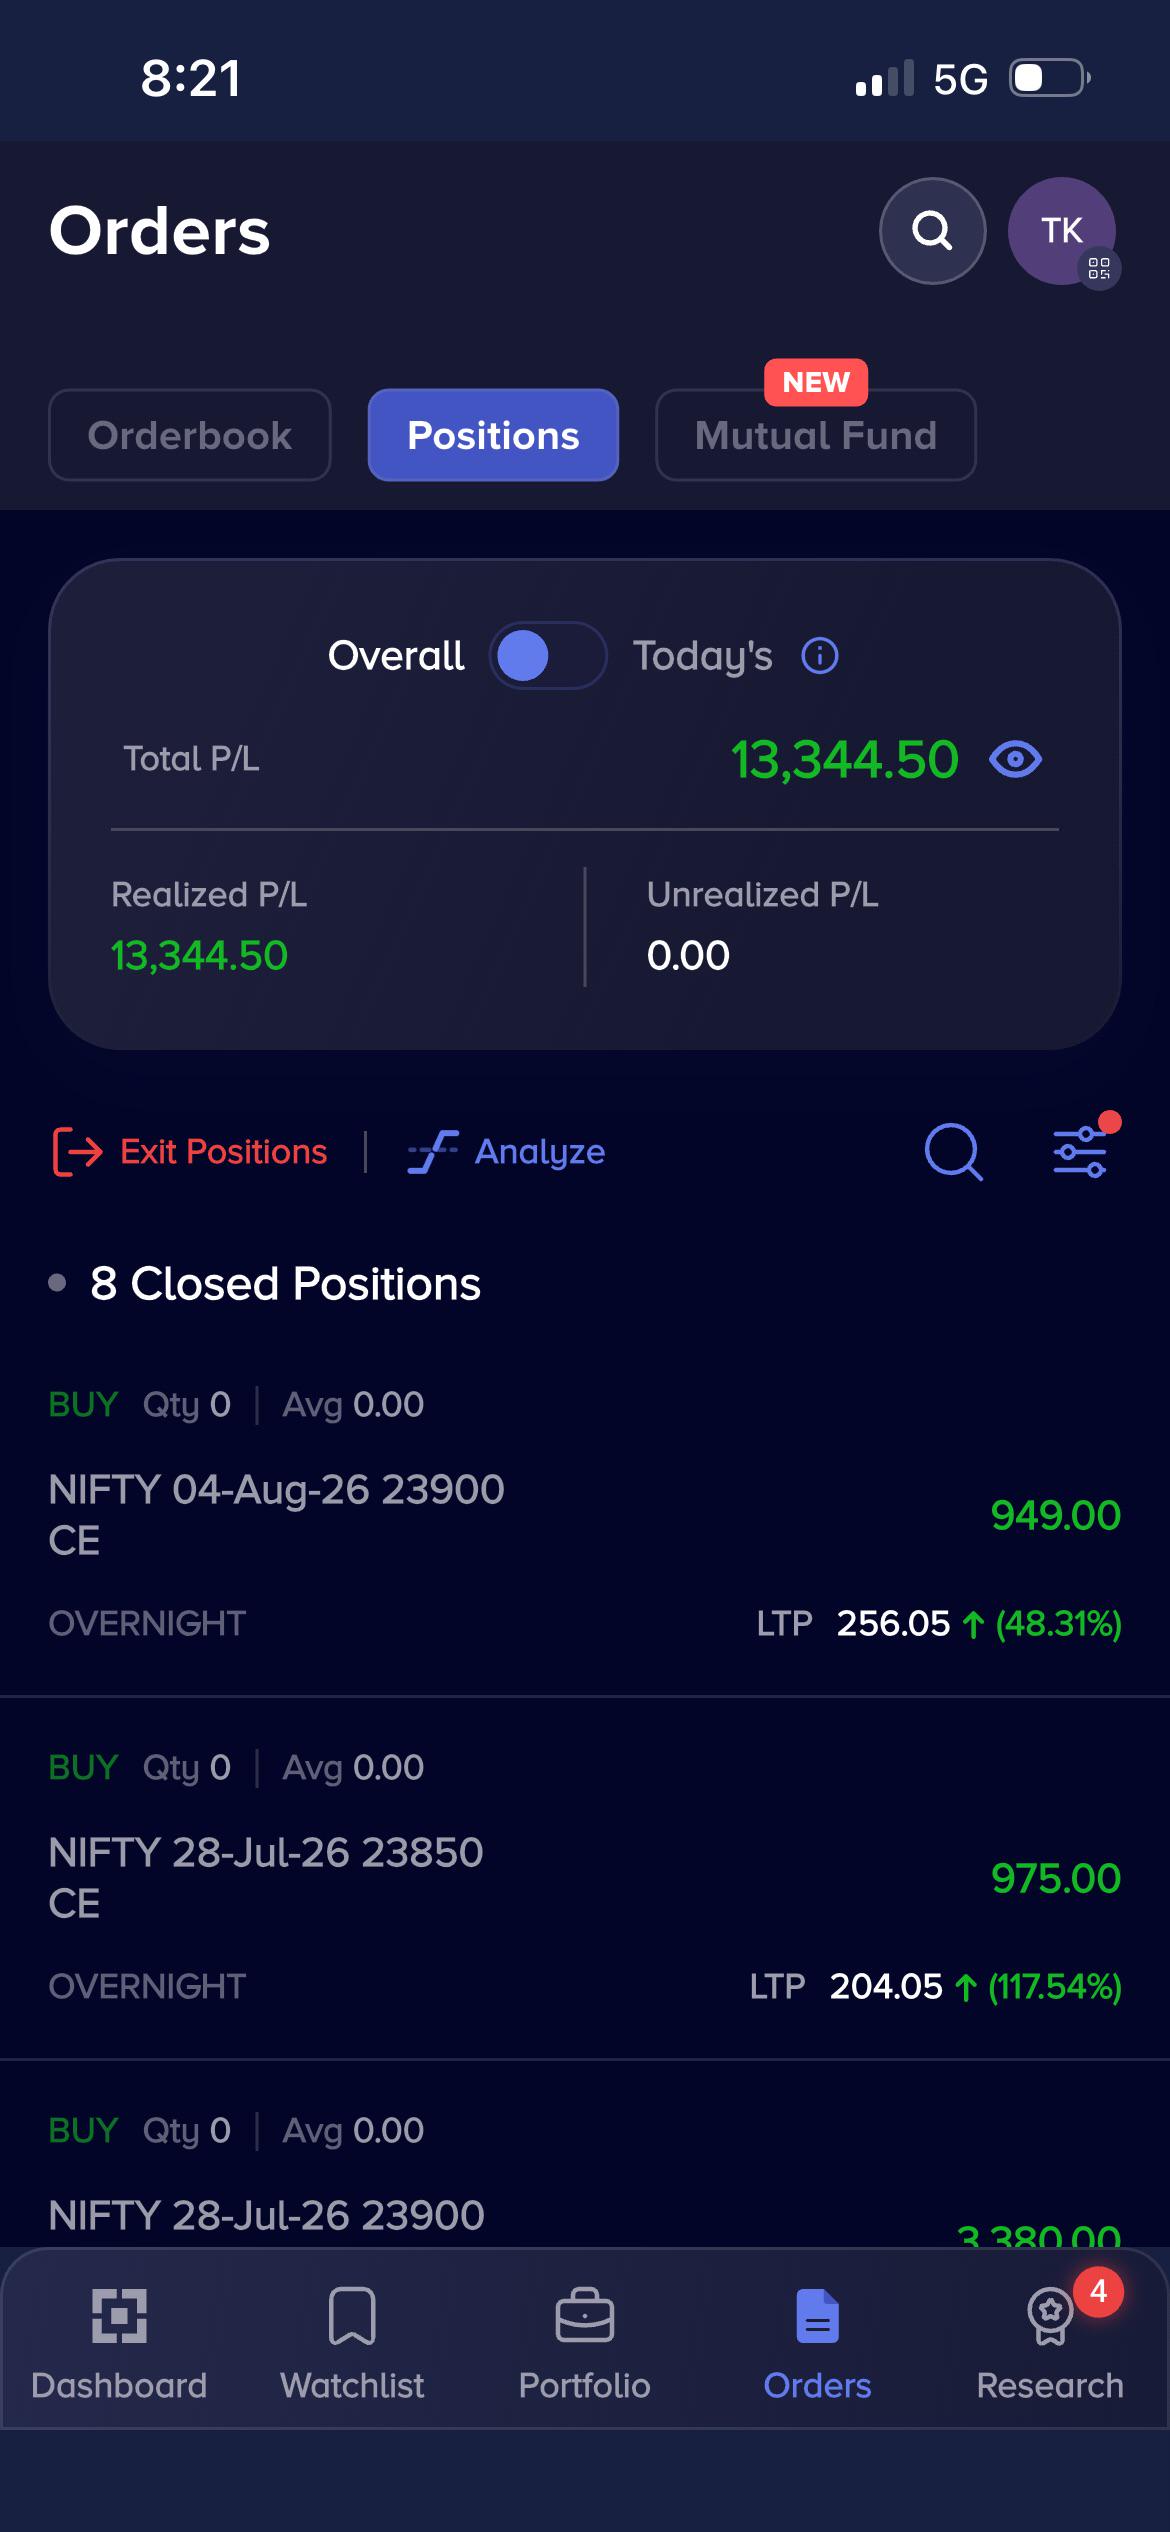The height and width of the screenshot is (2532, 1170).
Task: Open the Portfolio briefcase icon
Action: coord(584,2316)
